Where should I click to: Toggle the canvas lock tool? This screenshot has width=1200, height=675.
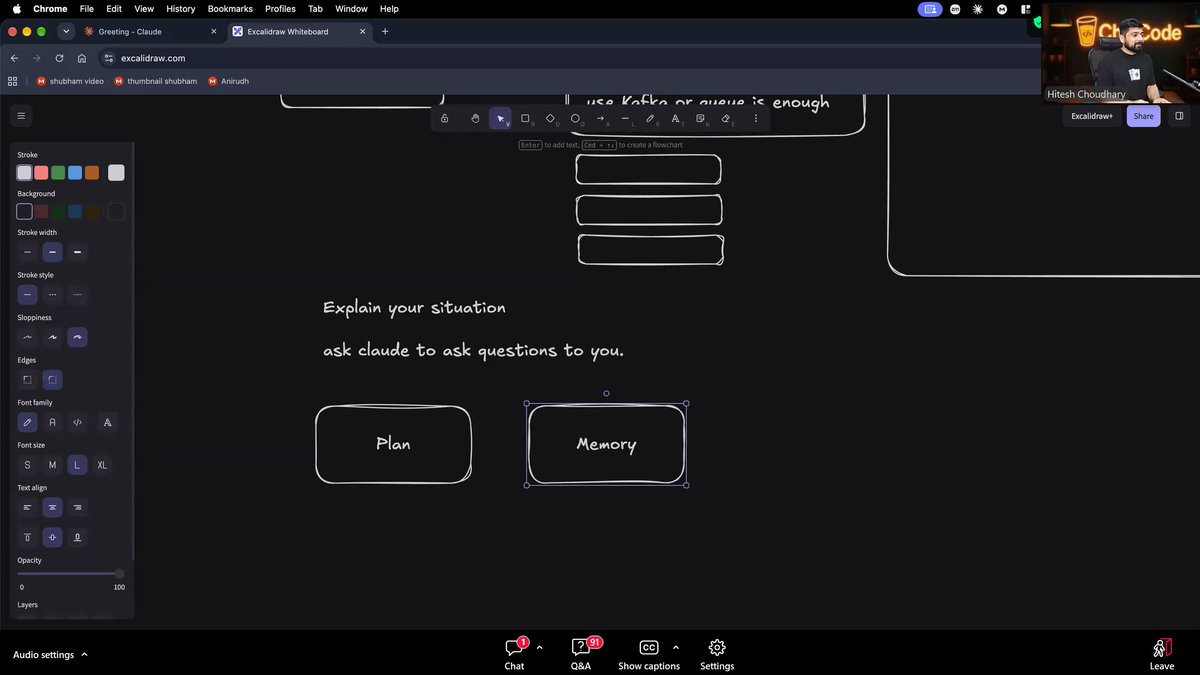[444, 118]
